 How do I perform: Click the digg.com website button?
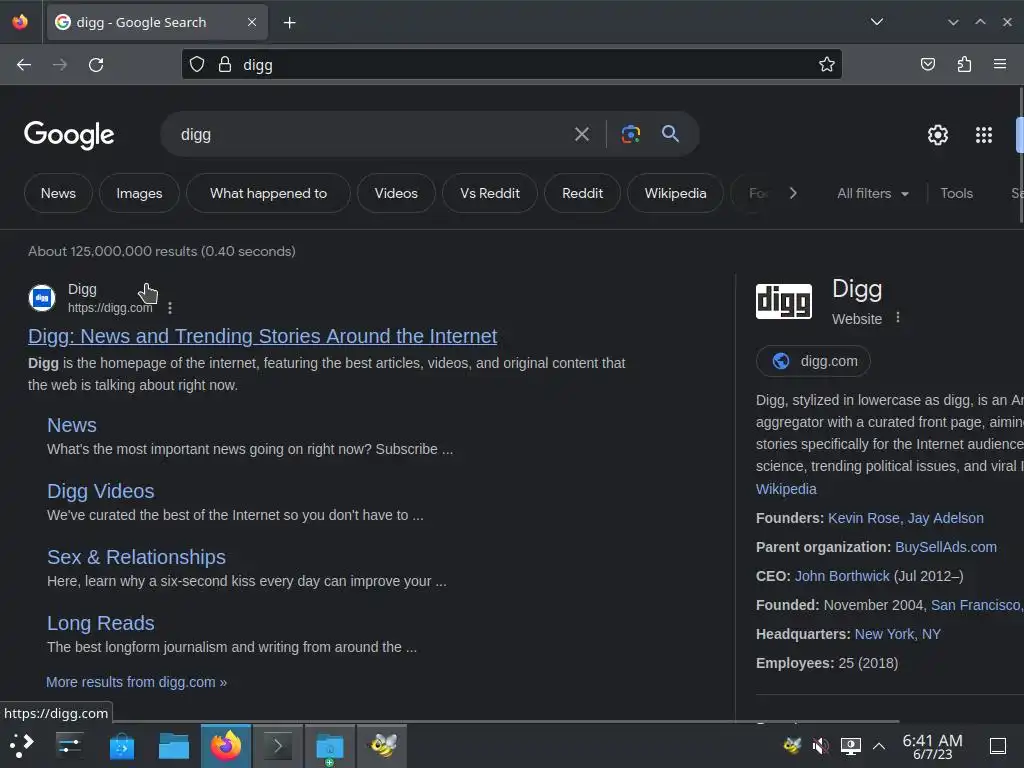[813, 361]
